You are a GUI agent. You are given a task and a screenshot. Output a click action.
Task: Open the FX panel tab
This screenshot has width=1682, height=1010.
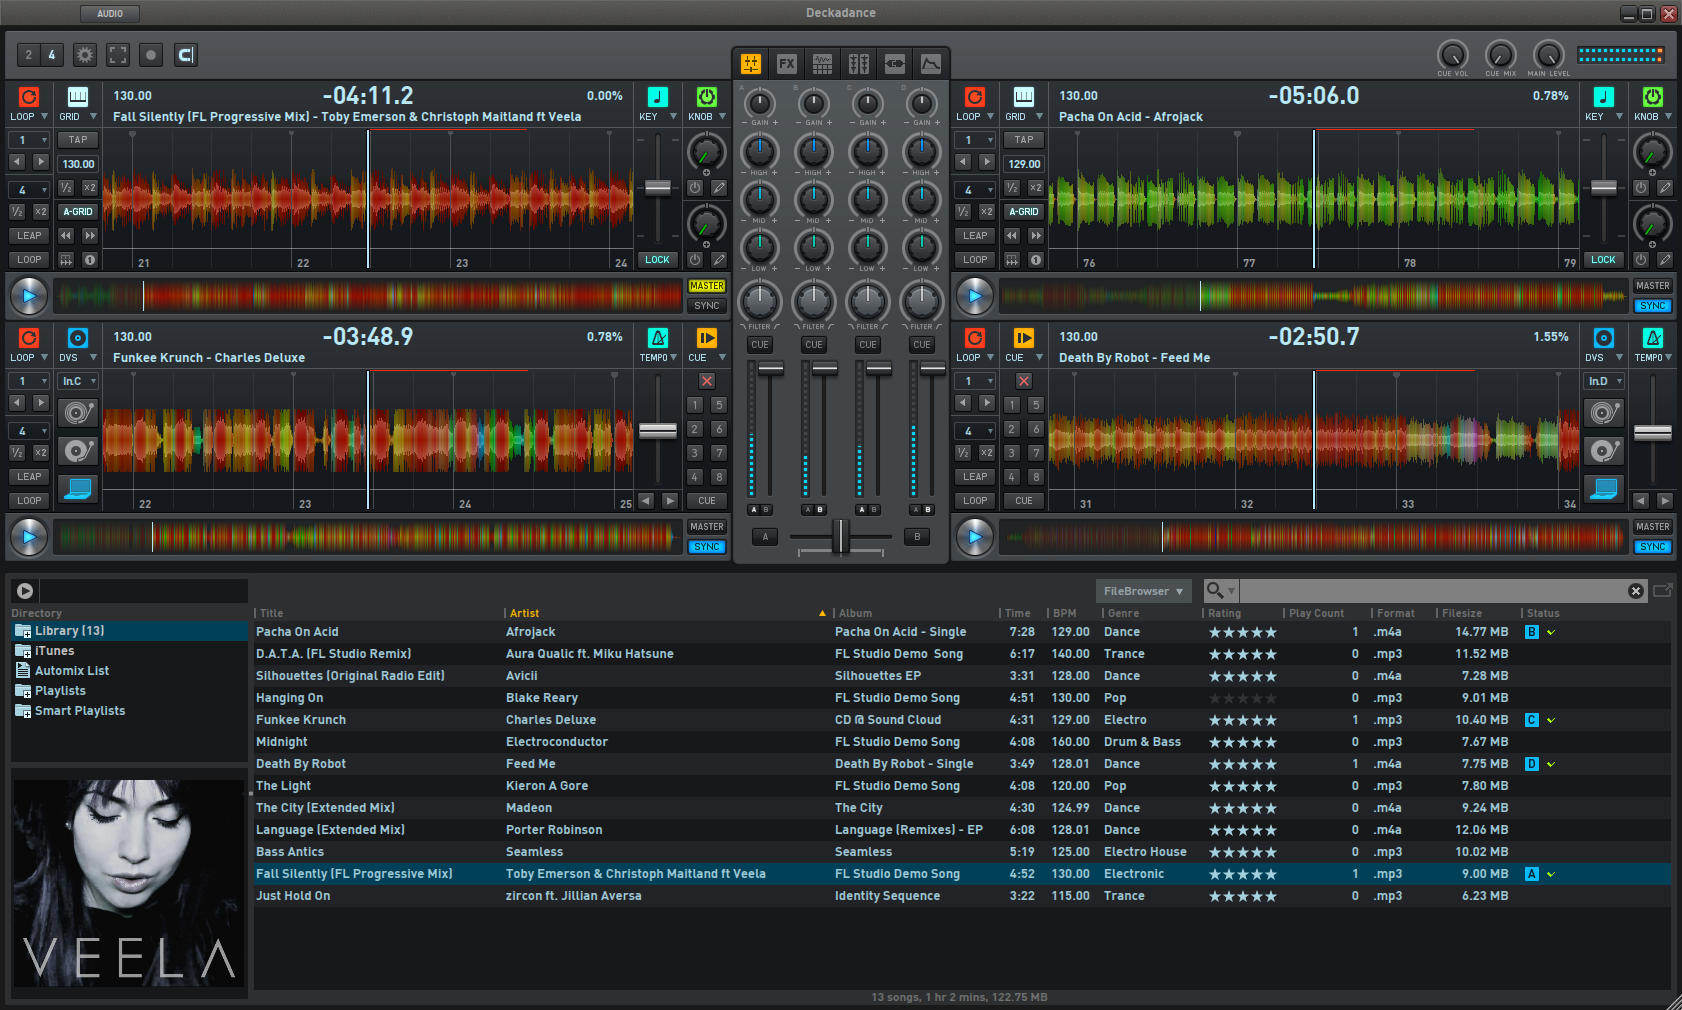tap(787, 64)
